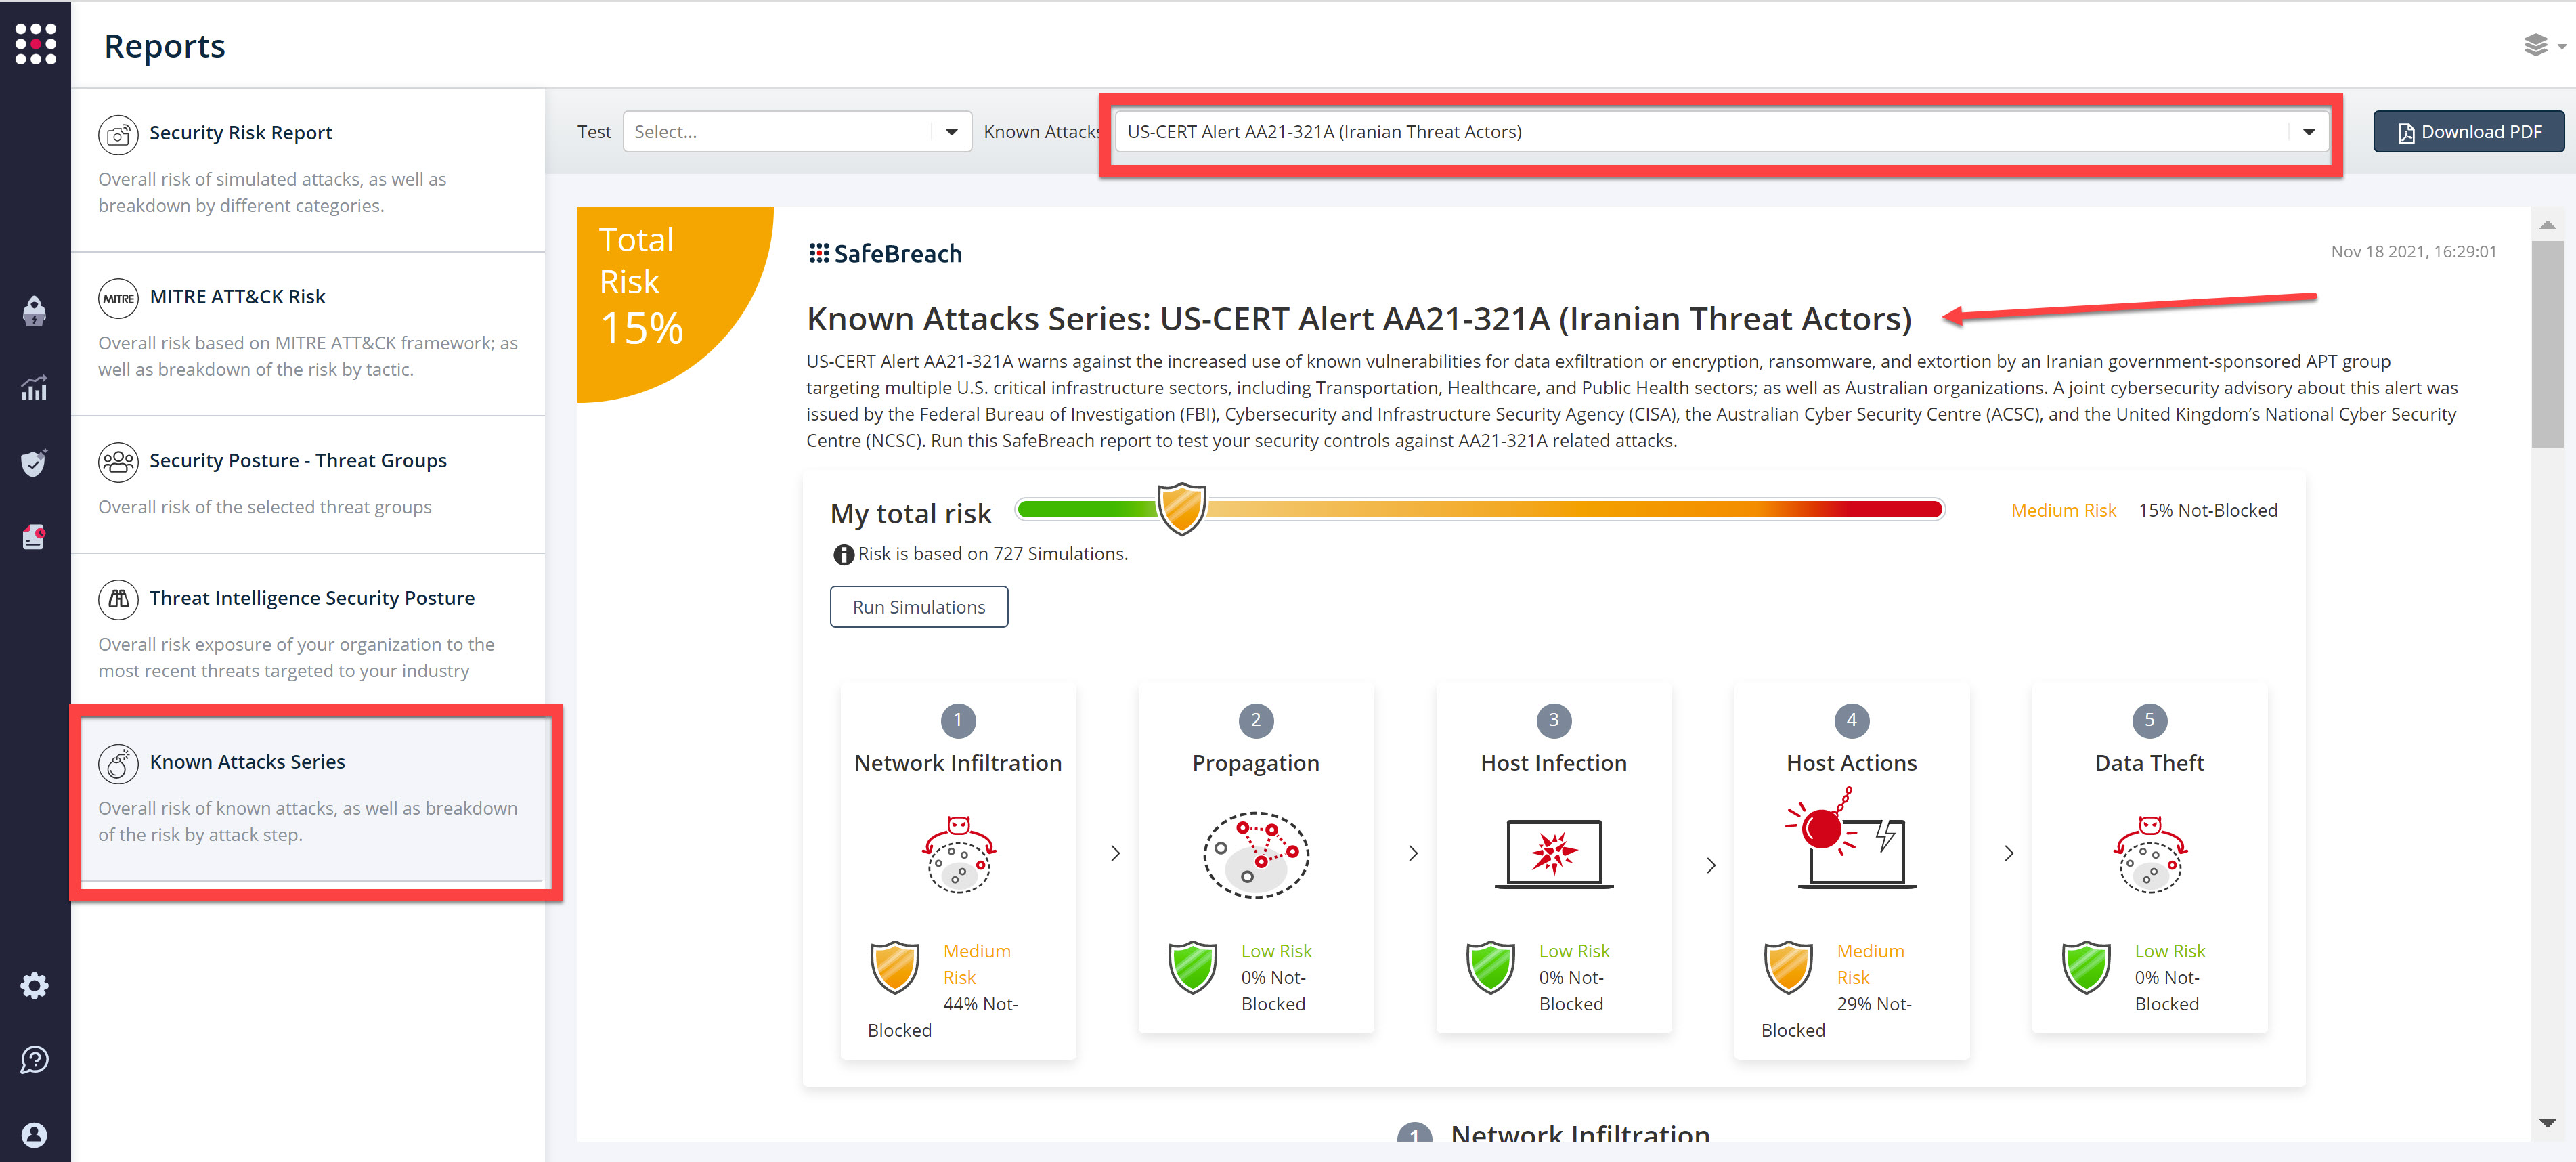Select Threat Intelligence Security Posture report
This screenshot has height=1162, width=2576.
[311, 597]
